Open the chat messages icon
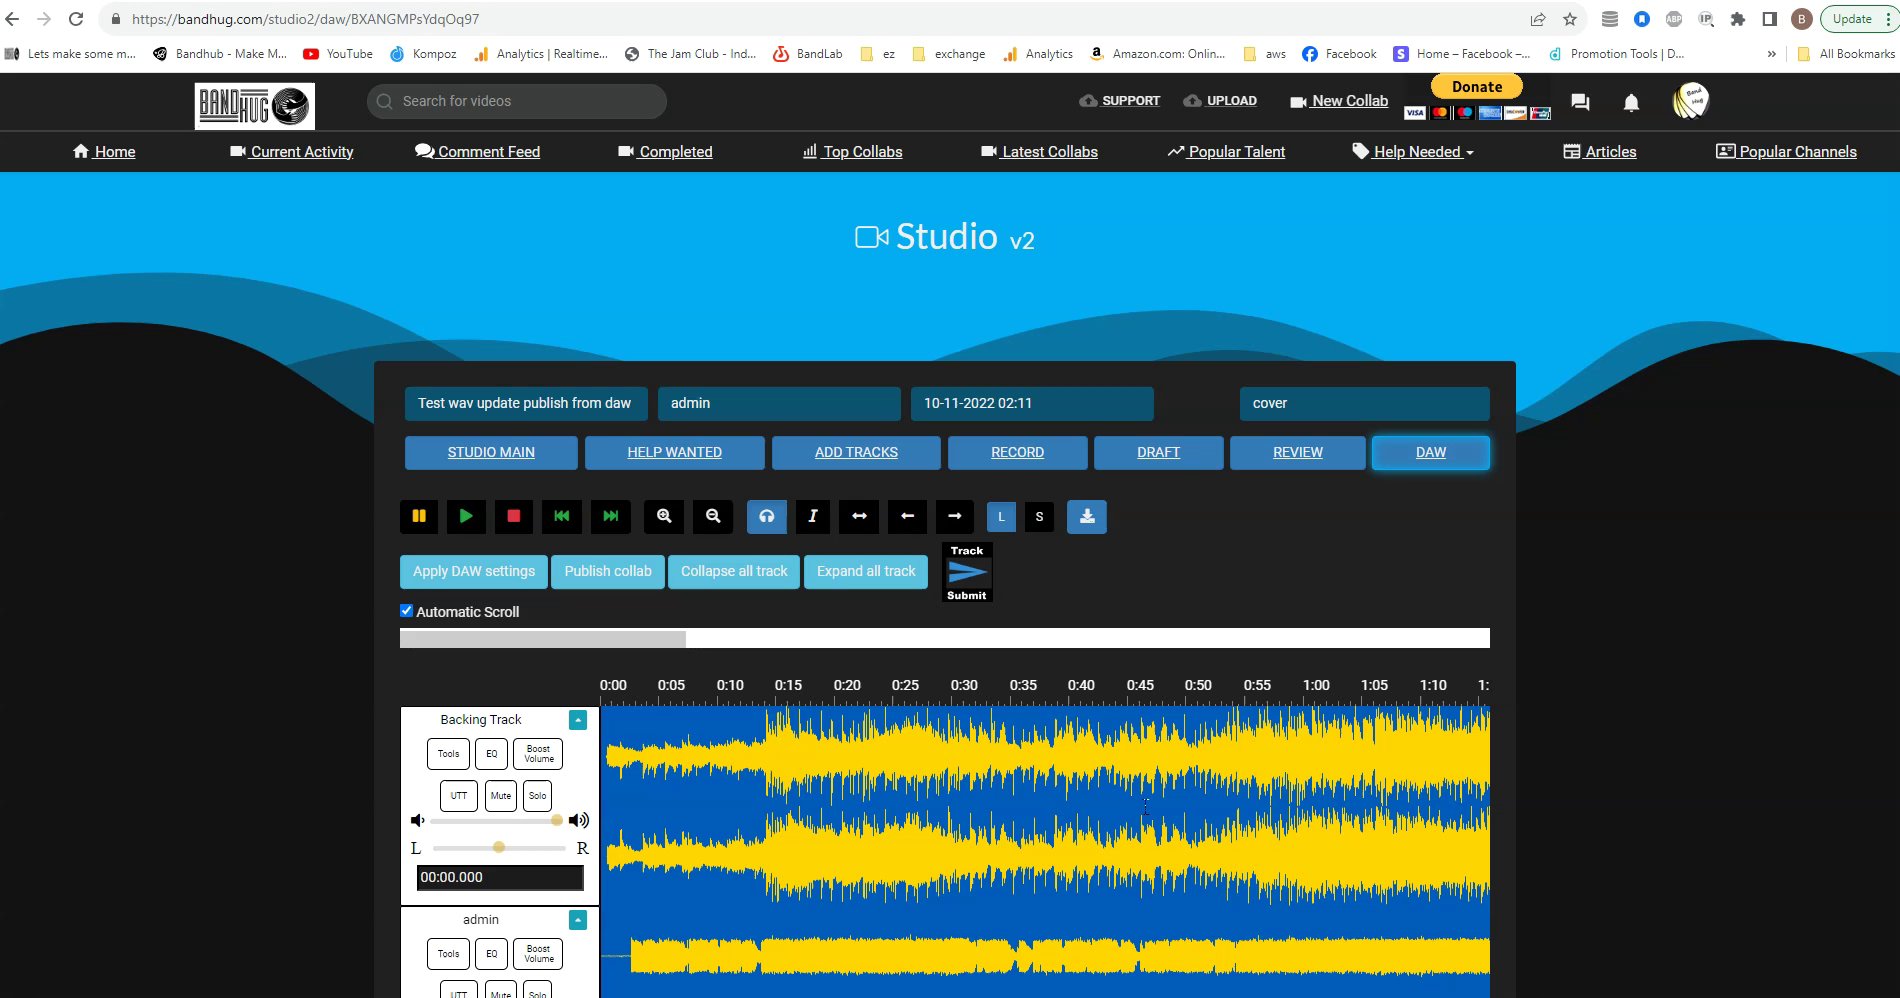The width and height of the screenshot is (1900, 998). 1580,102
